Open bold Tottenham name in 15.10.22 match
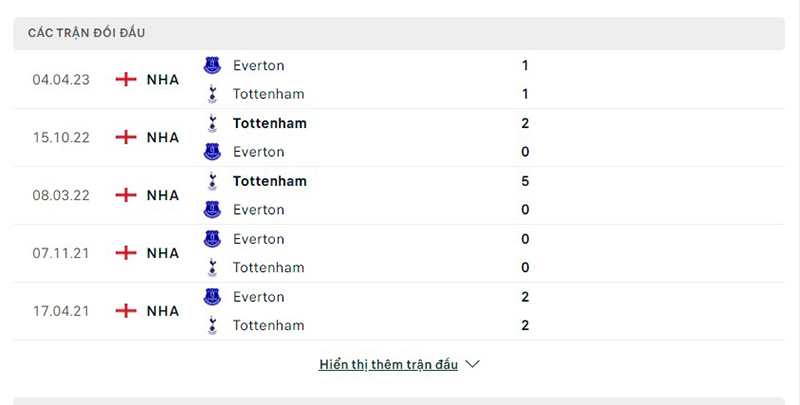This screenshot has height=405, width=800. (269, 123)
